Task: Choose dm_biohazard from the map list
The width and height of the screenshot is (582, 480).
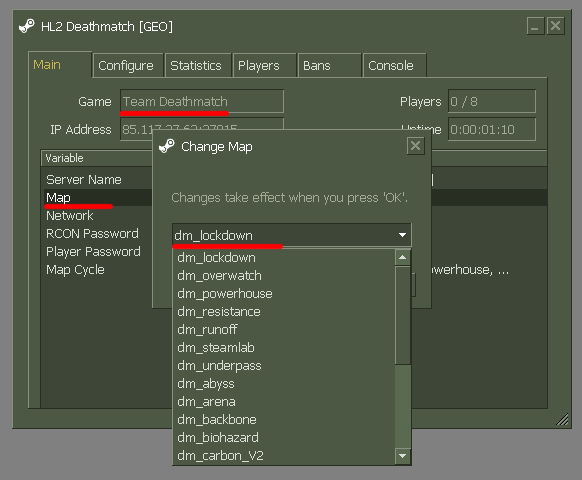Action: click(x=284, y=438)
